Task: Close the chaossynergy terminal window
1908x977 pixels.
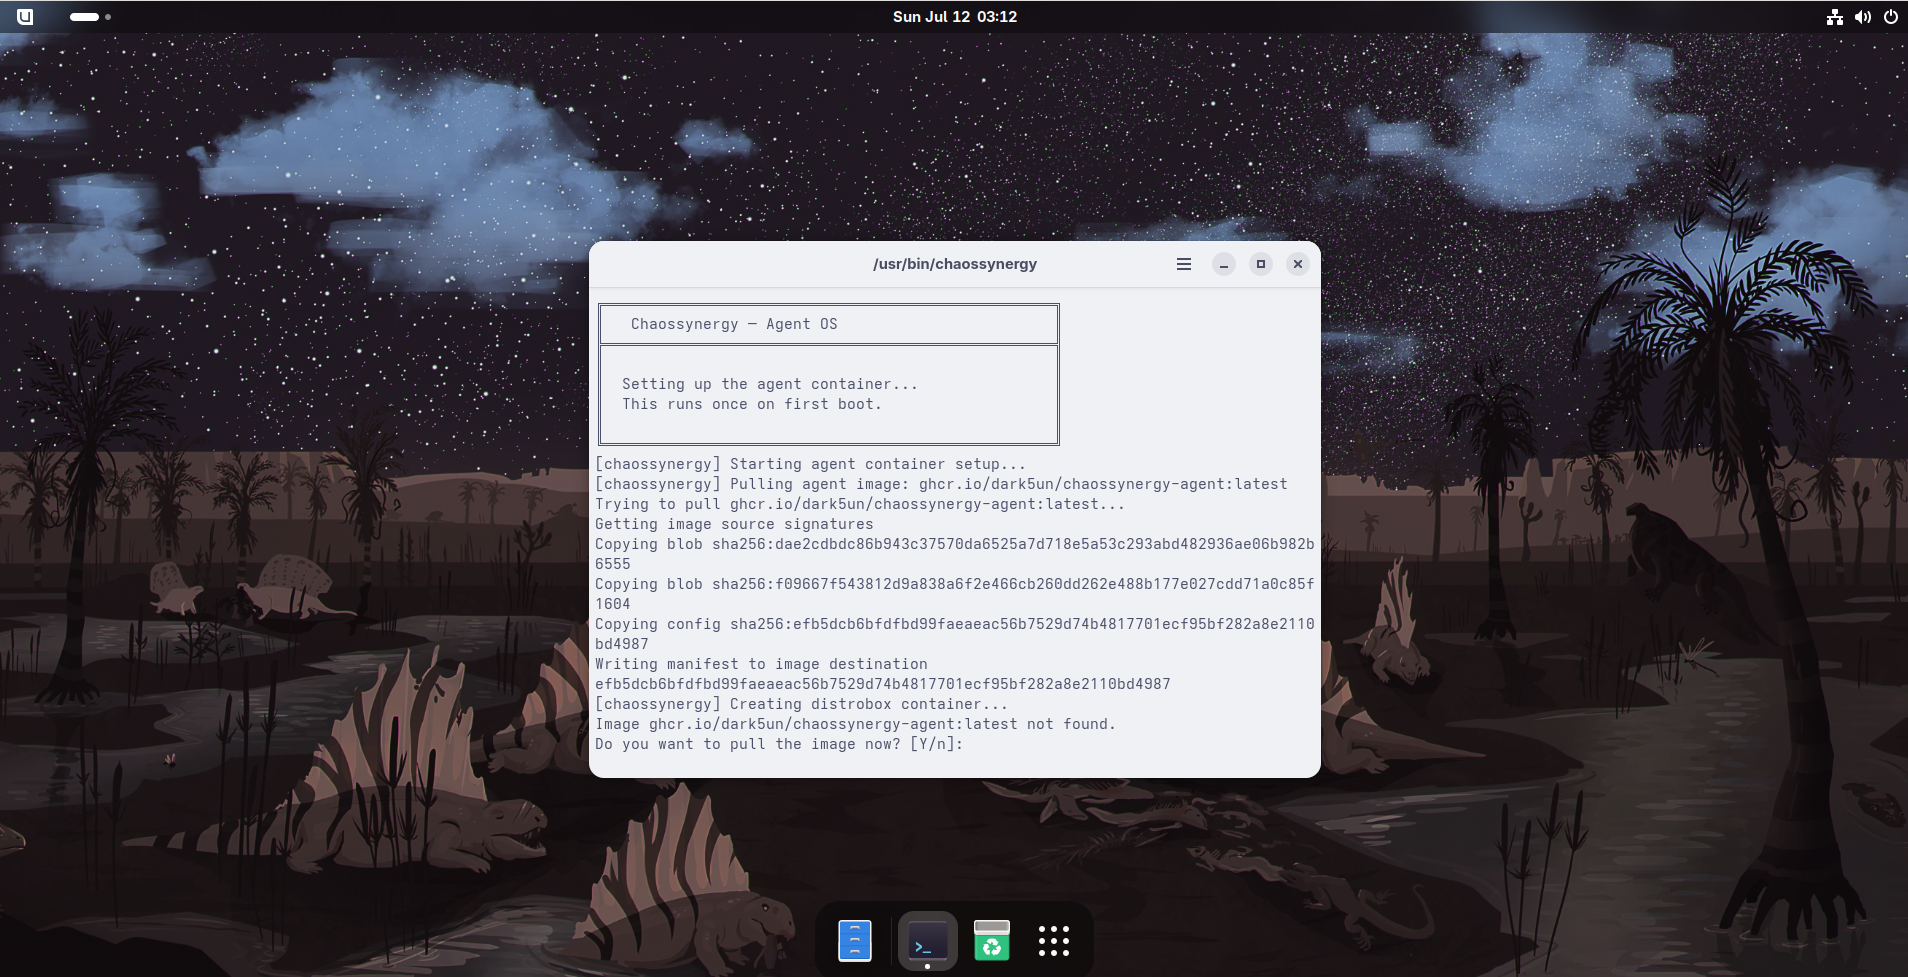Action: click(1298, 264)
